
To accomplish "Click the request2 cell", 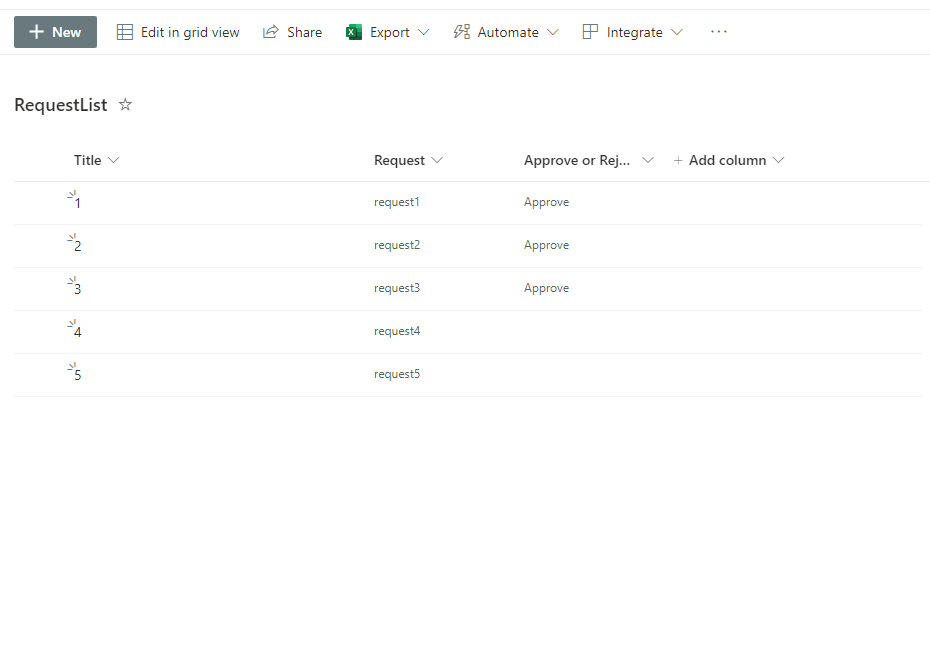I will (397, 245).
